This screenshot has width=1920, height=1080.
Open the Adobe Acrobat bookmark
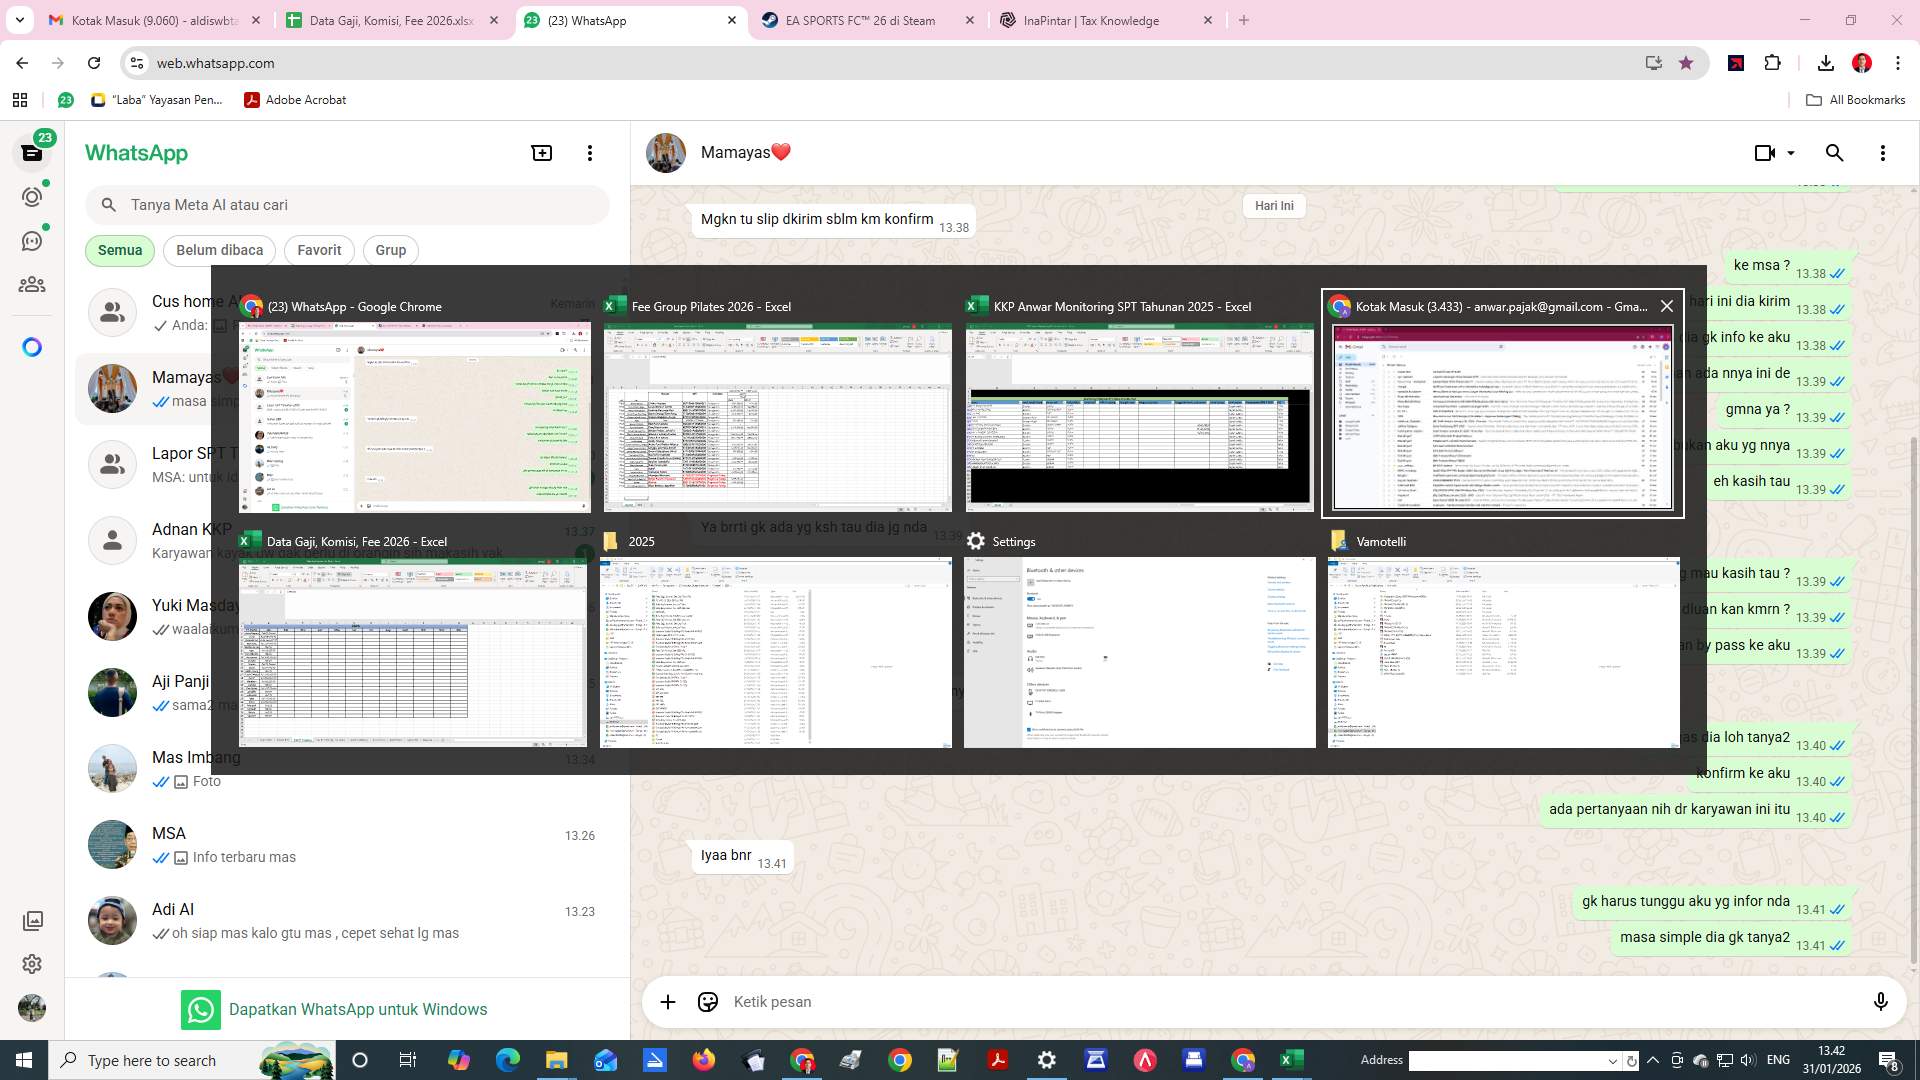pos(295,100)
